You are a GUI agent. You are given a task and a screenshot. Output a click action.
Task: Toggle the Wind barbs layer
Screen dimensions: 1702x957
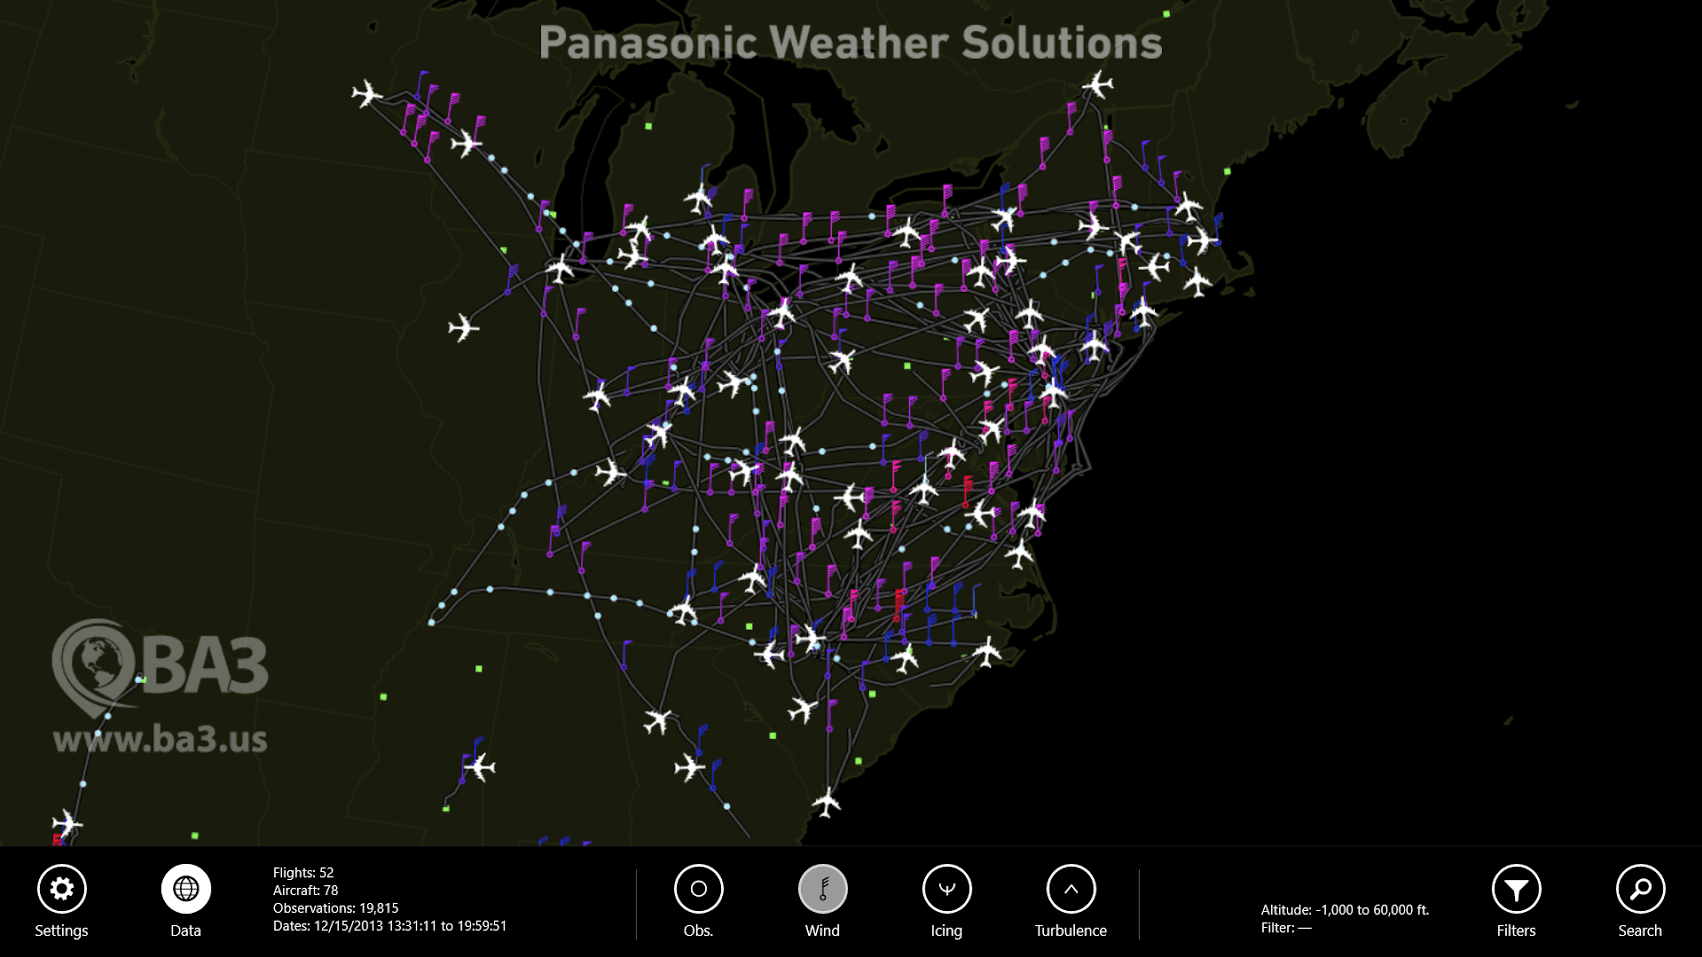coord(822,889)
